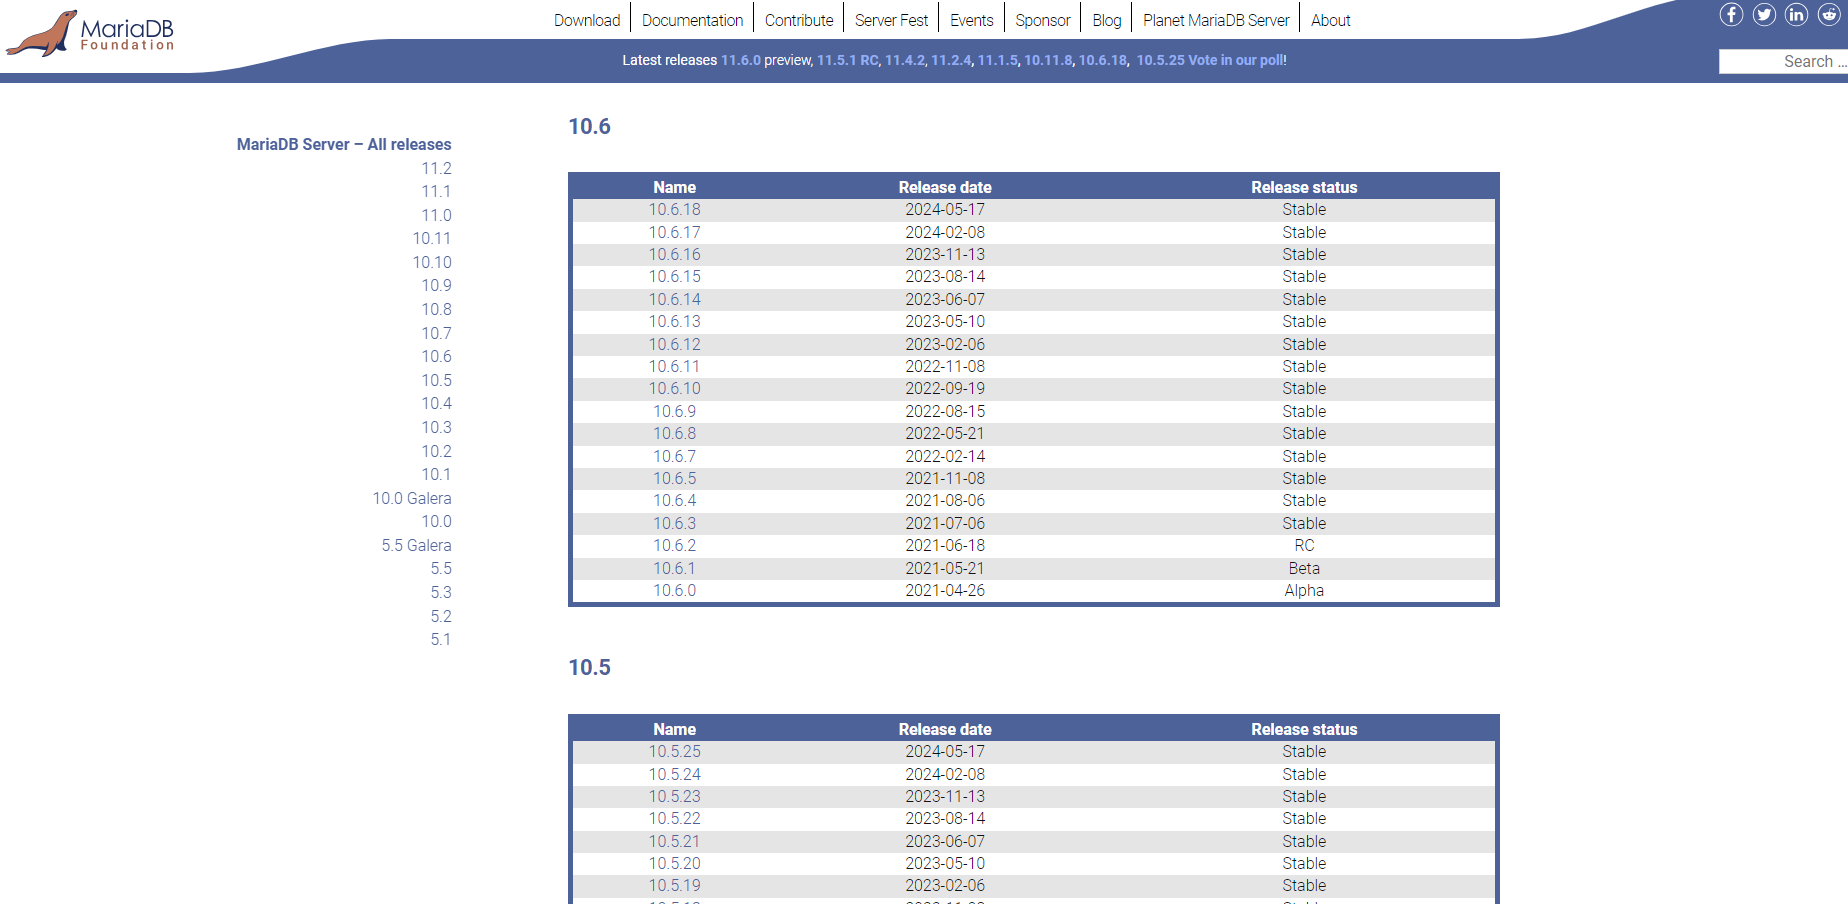Click into the Search field

pyautogui.click(x=1783, y=61)
